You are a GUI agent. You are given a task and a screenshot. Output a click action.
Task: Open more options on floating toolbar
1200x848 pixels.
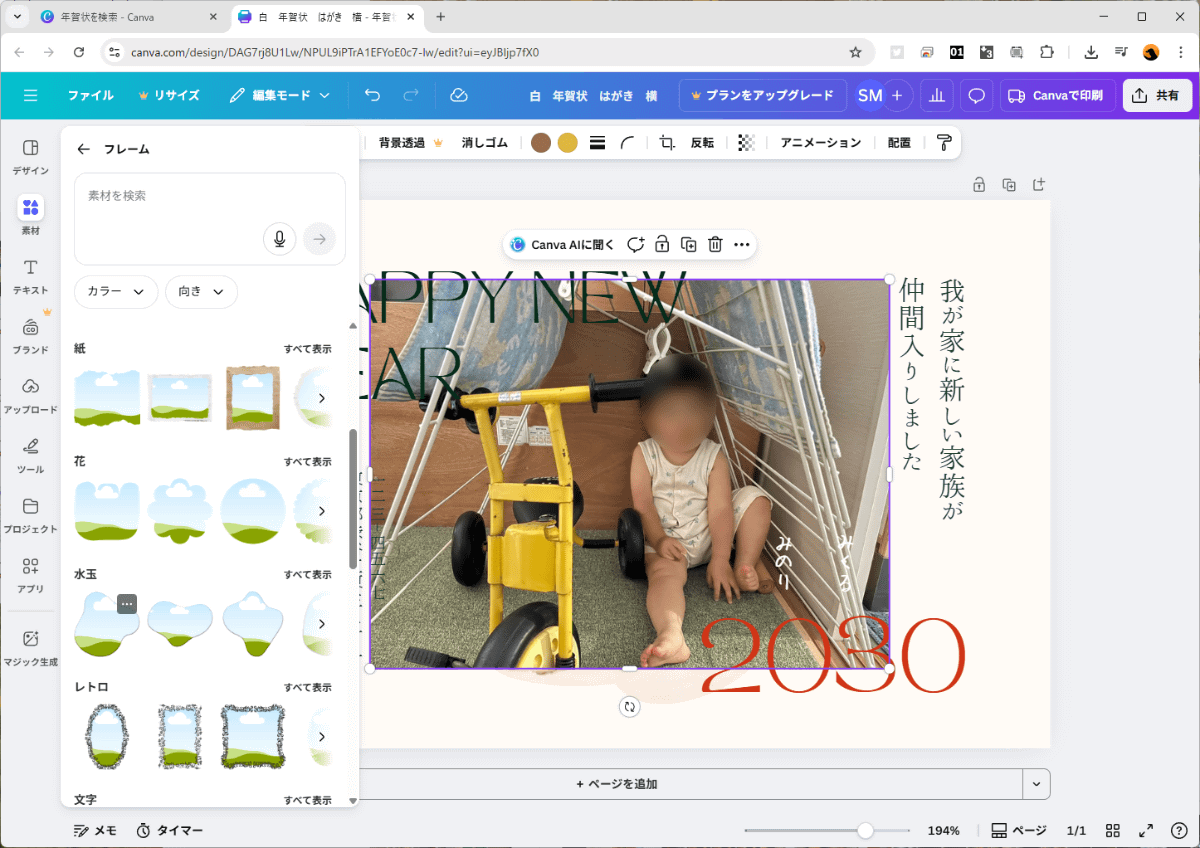click(741, 244)
